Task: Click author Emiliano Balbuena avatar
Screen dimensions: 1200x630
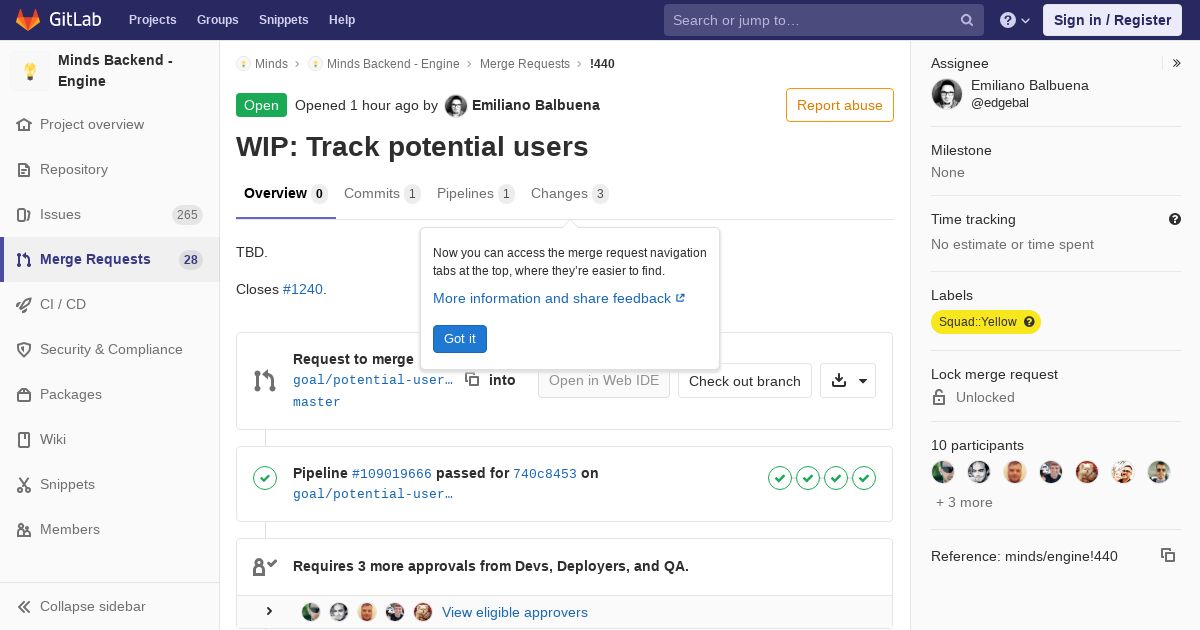Action: tap(455, 106)
